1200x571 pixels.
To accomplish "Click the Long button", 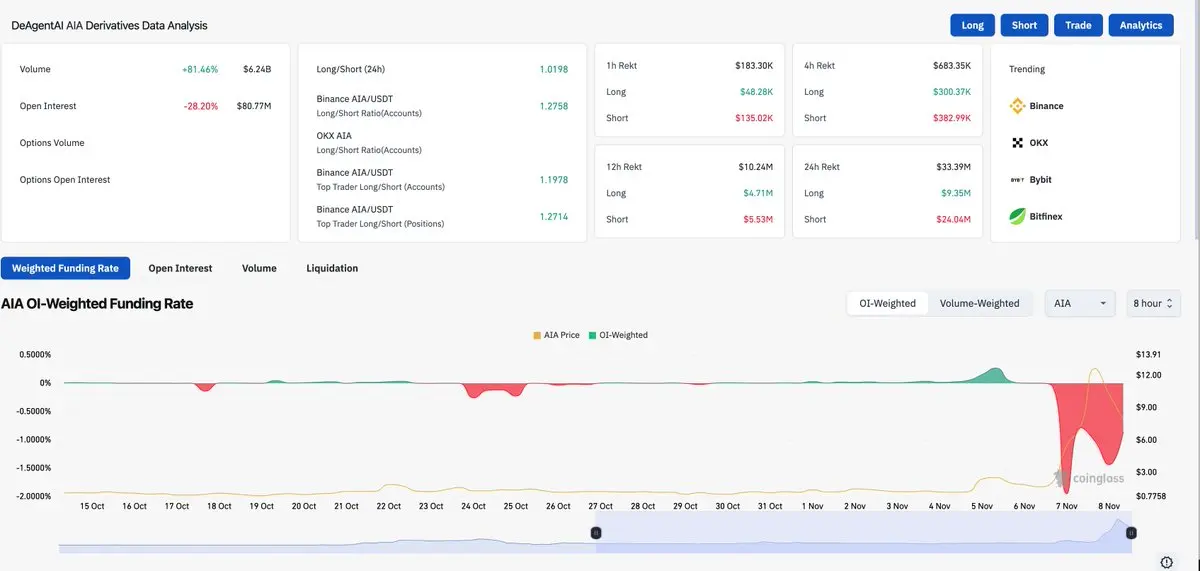I will point(972,25).
